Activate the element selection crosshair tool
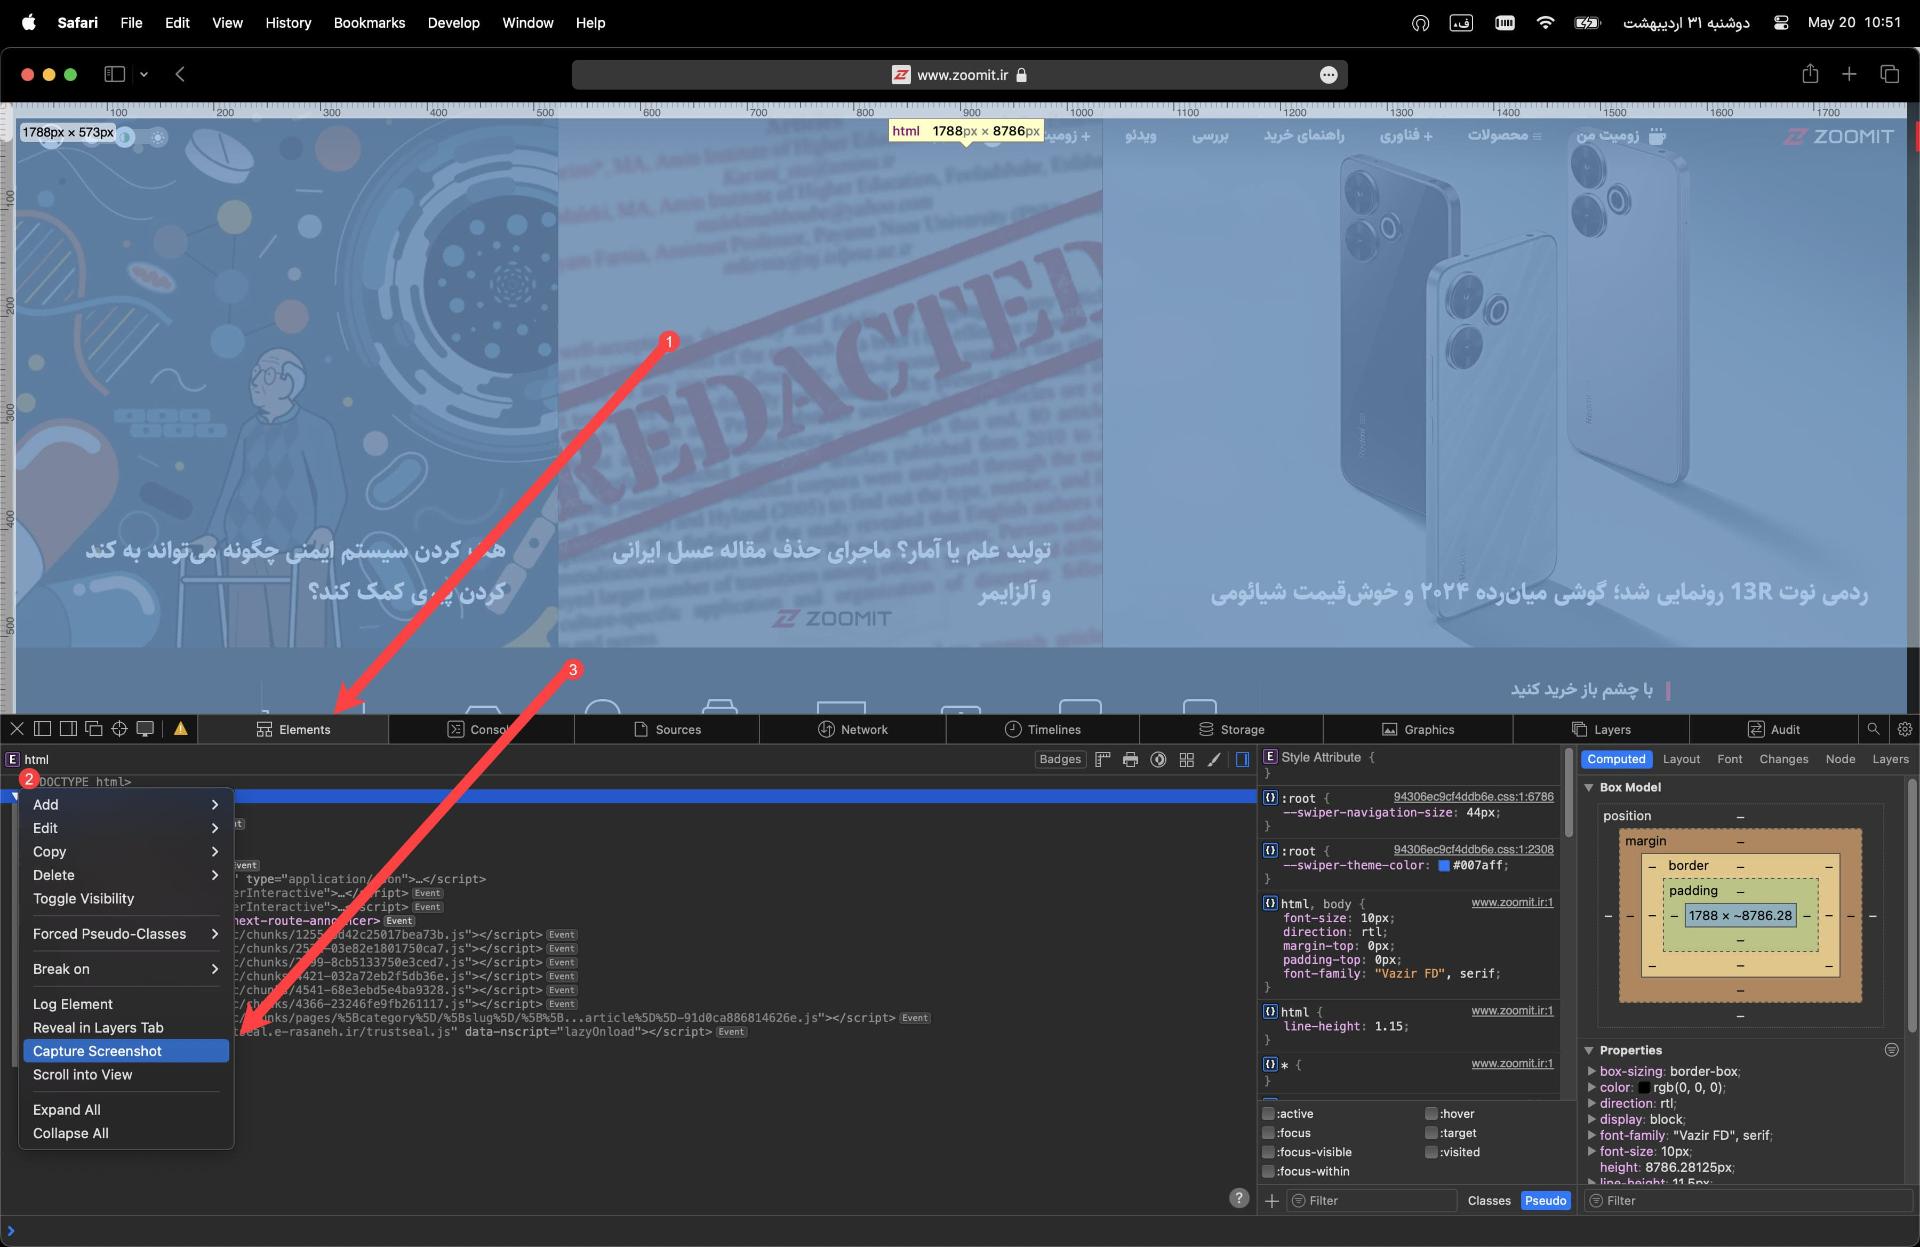 [x=119, y=729]
